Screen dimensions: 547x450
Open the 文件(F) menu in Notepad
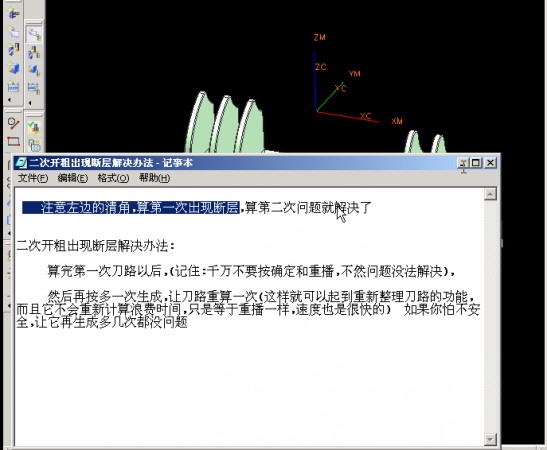coord(32,178)
